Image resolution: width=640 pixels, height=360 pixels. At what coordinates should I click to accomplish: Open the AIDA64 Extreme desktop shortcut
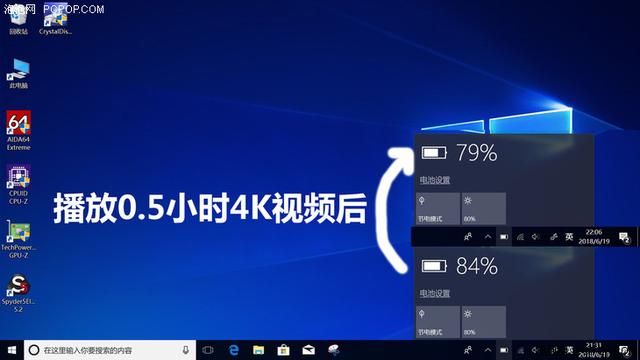click(x=18, y=131)
